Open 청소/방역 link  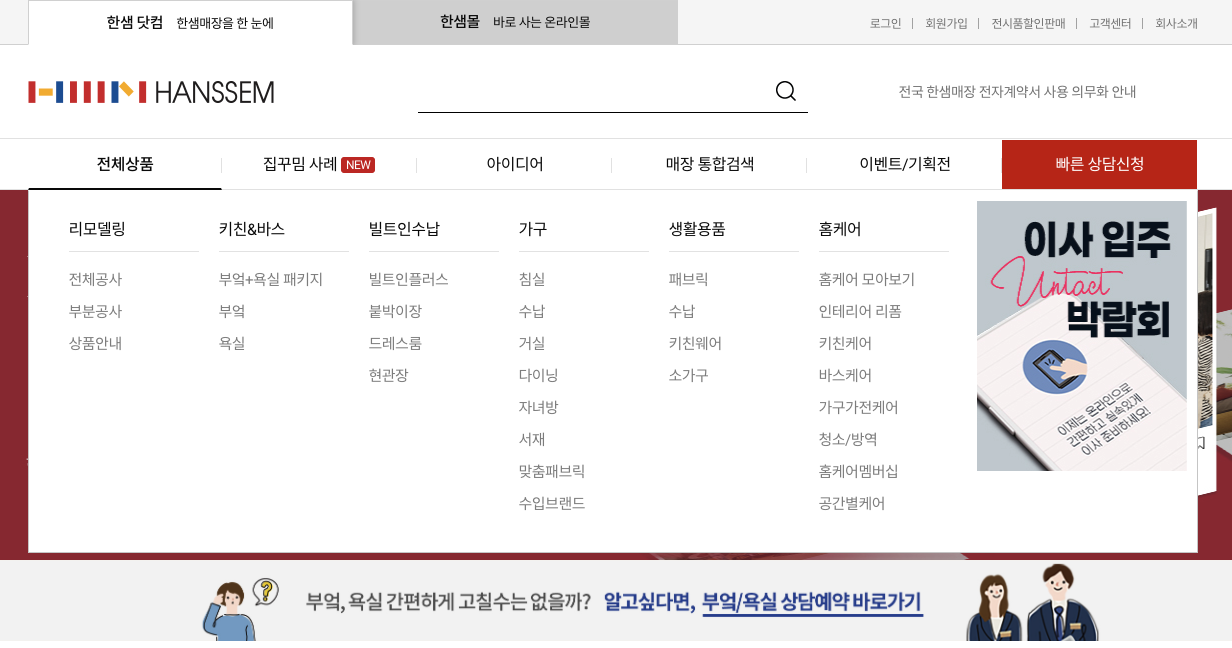848,439
